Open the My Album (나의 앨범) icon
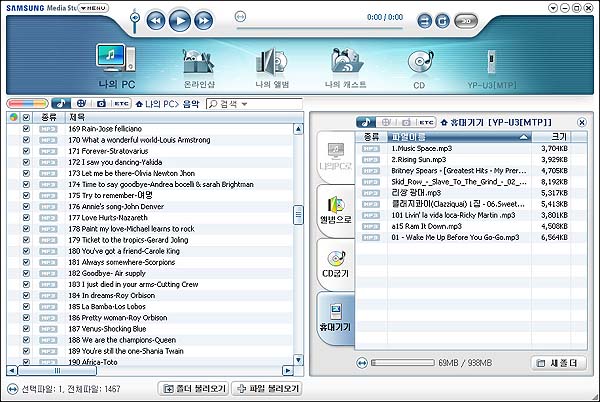This screenshot has height=402, width=600. pos(272,68)
